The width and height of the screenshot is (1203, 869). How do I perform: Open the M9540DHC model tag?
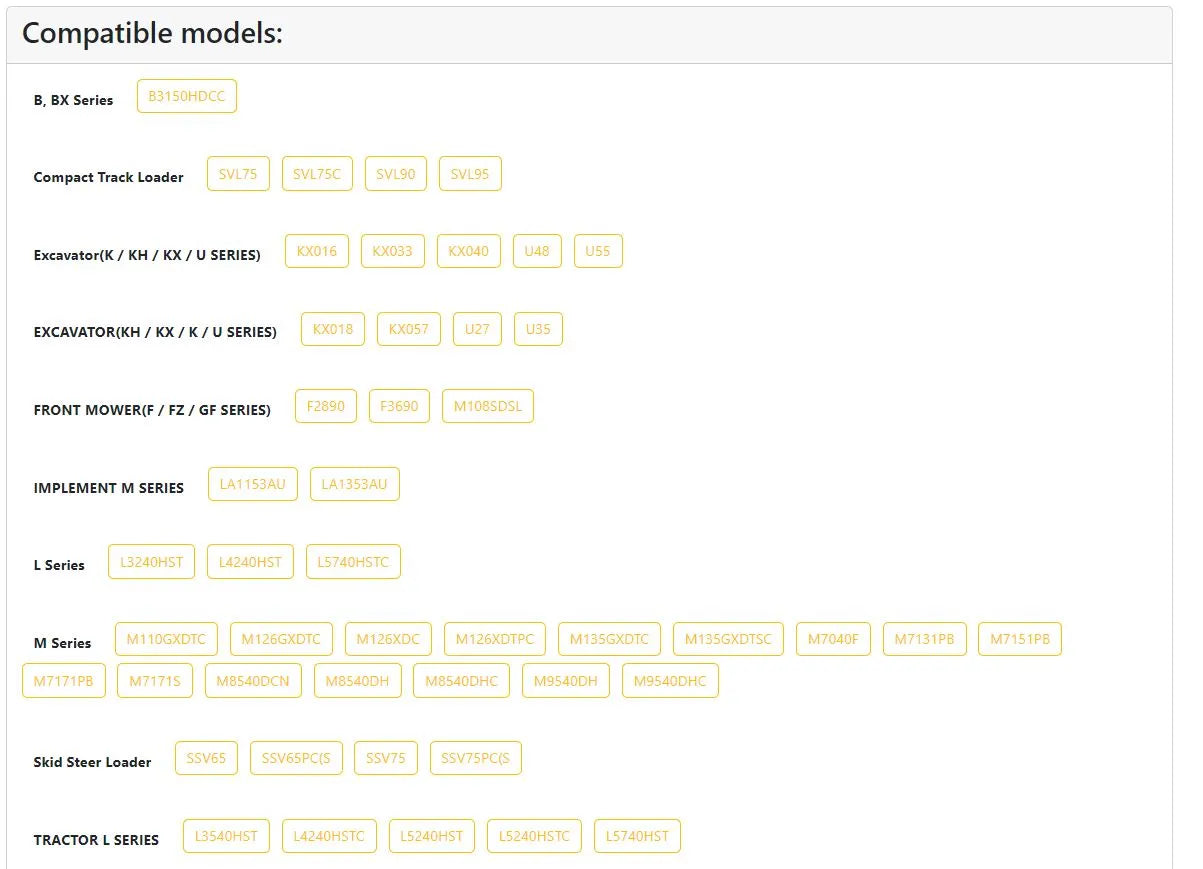(670, 681)
